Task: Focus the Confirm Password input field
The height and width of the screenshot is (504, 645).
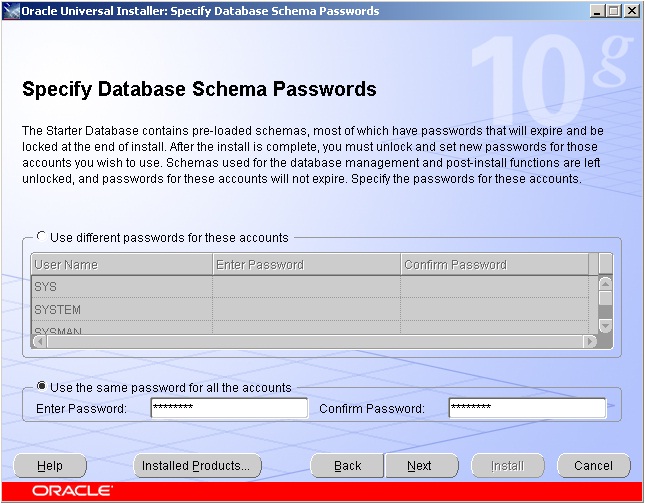Action: [527, 408]
